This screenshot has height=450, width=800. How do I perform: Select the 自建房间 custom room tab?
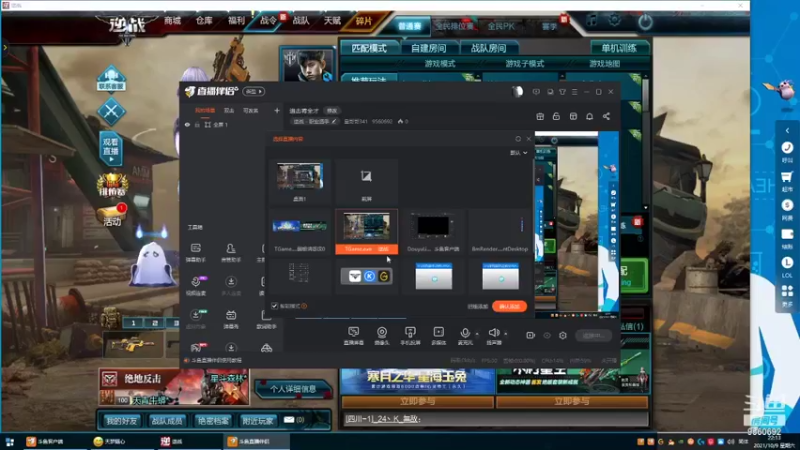click(x=429, y=48)
